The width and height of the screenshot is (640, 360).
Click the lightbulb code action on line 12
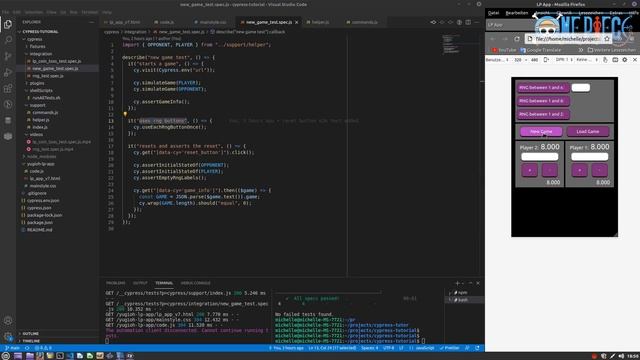click(125, 114)
